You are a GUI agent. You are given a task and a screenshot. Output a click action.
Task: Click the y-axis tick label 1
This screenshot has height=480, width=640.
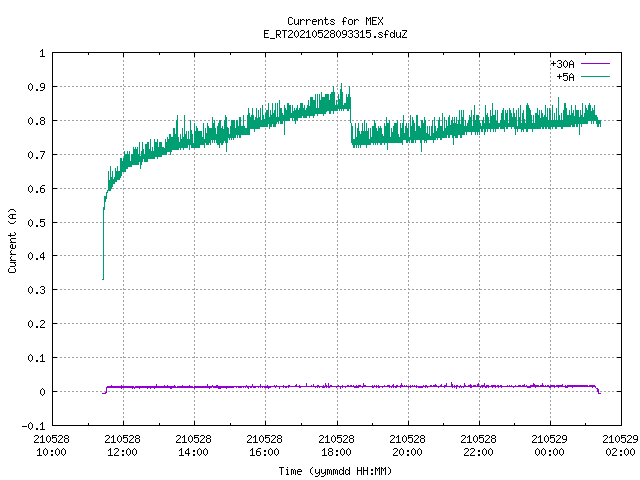point(42,53)
